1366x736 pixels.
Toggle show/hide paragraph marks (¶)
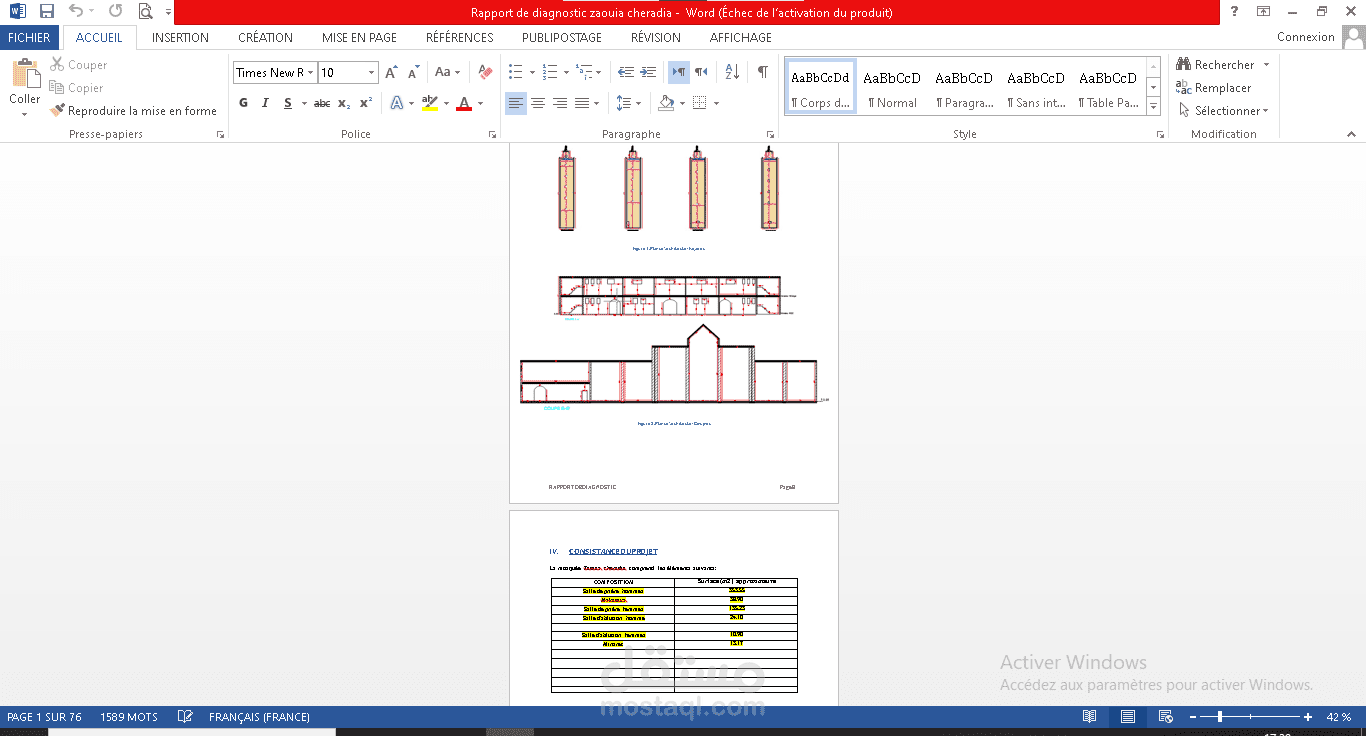pyautogui.click(x=763, y=73)
